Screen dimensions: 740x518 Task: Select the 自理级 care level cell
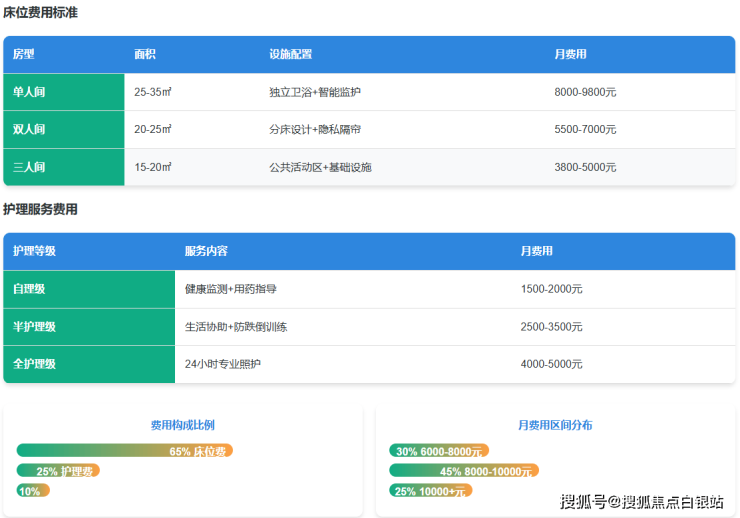29,289
